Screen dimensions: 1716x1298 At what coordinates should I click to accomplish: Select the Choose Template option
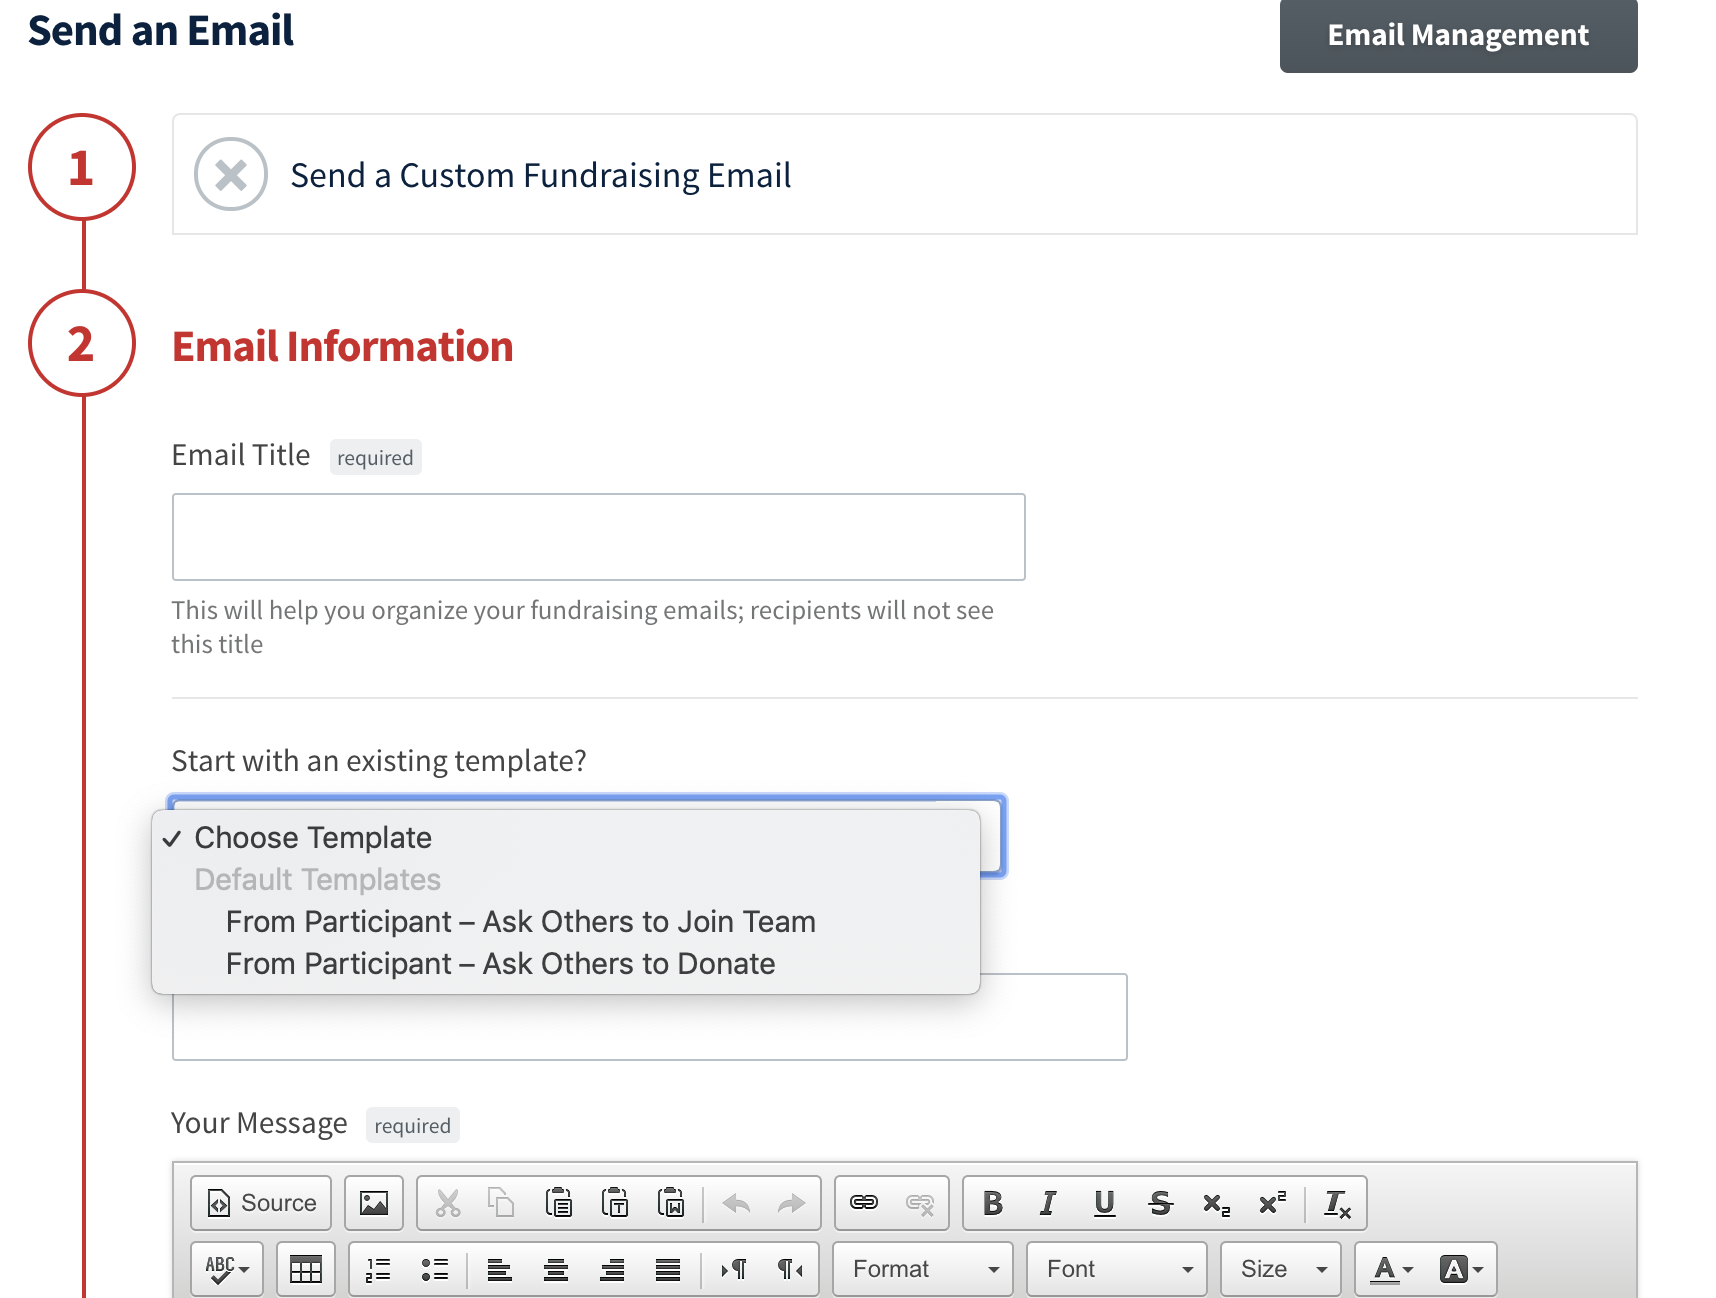coord(566,837)
